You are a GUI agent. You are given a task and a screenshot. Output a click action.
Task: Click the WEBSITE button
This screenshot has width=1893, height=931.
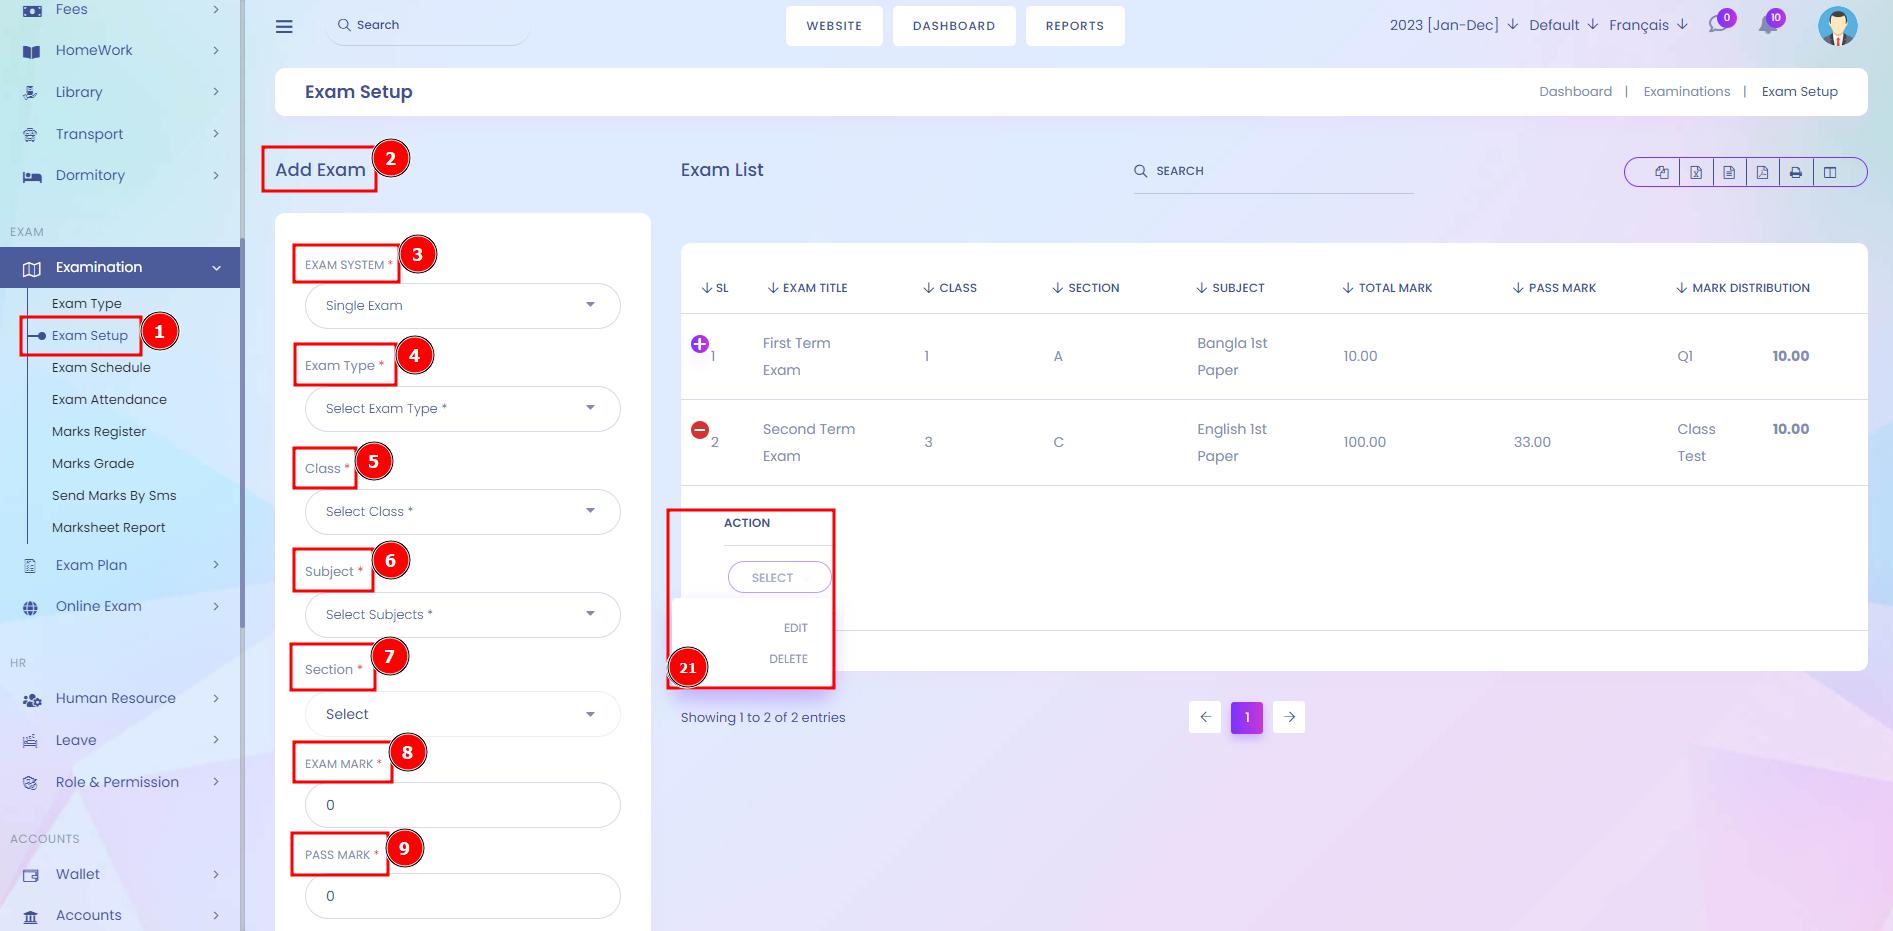pyautogui.click(x=834, y=26)
